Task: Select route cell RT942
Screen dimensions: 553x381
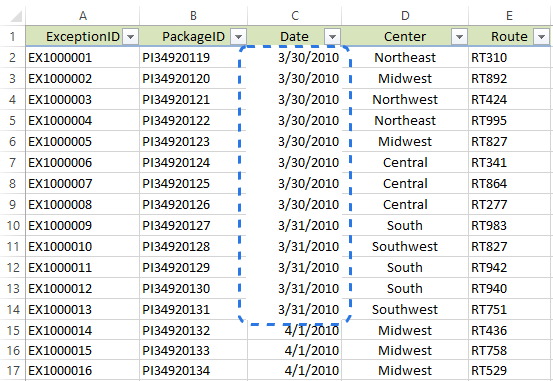Action: (510, 267)
